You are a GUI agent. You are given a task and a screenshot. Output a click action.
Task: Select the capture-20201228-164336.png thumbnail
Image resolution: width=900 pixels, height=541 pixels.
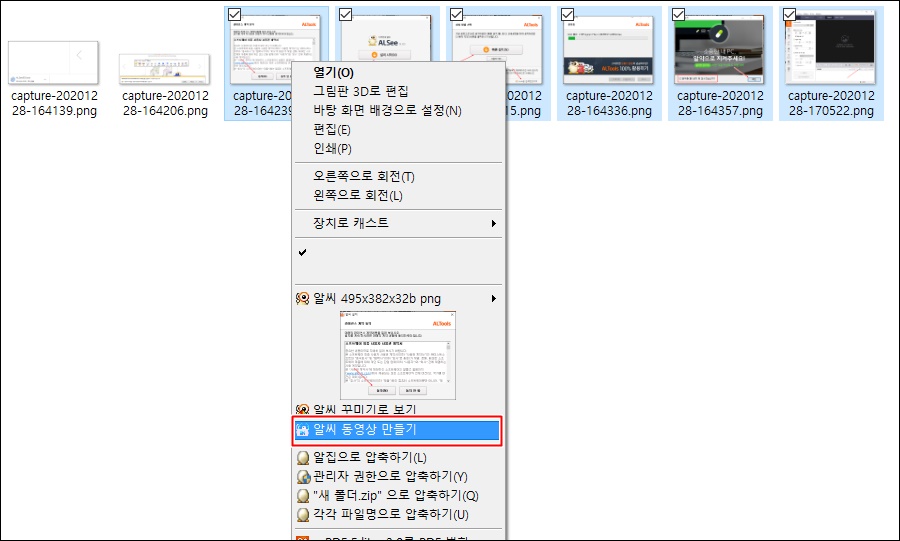(608, 50)
